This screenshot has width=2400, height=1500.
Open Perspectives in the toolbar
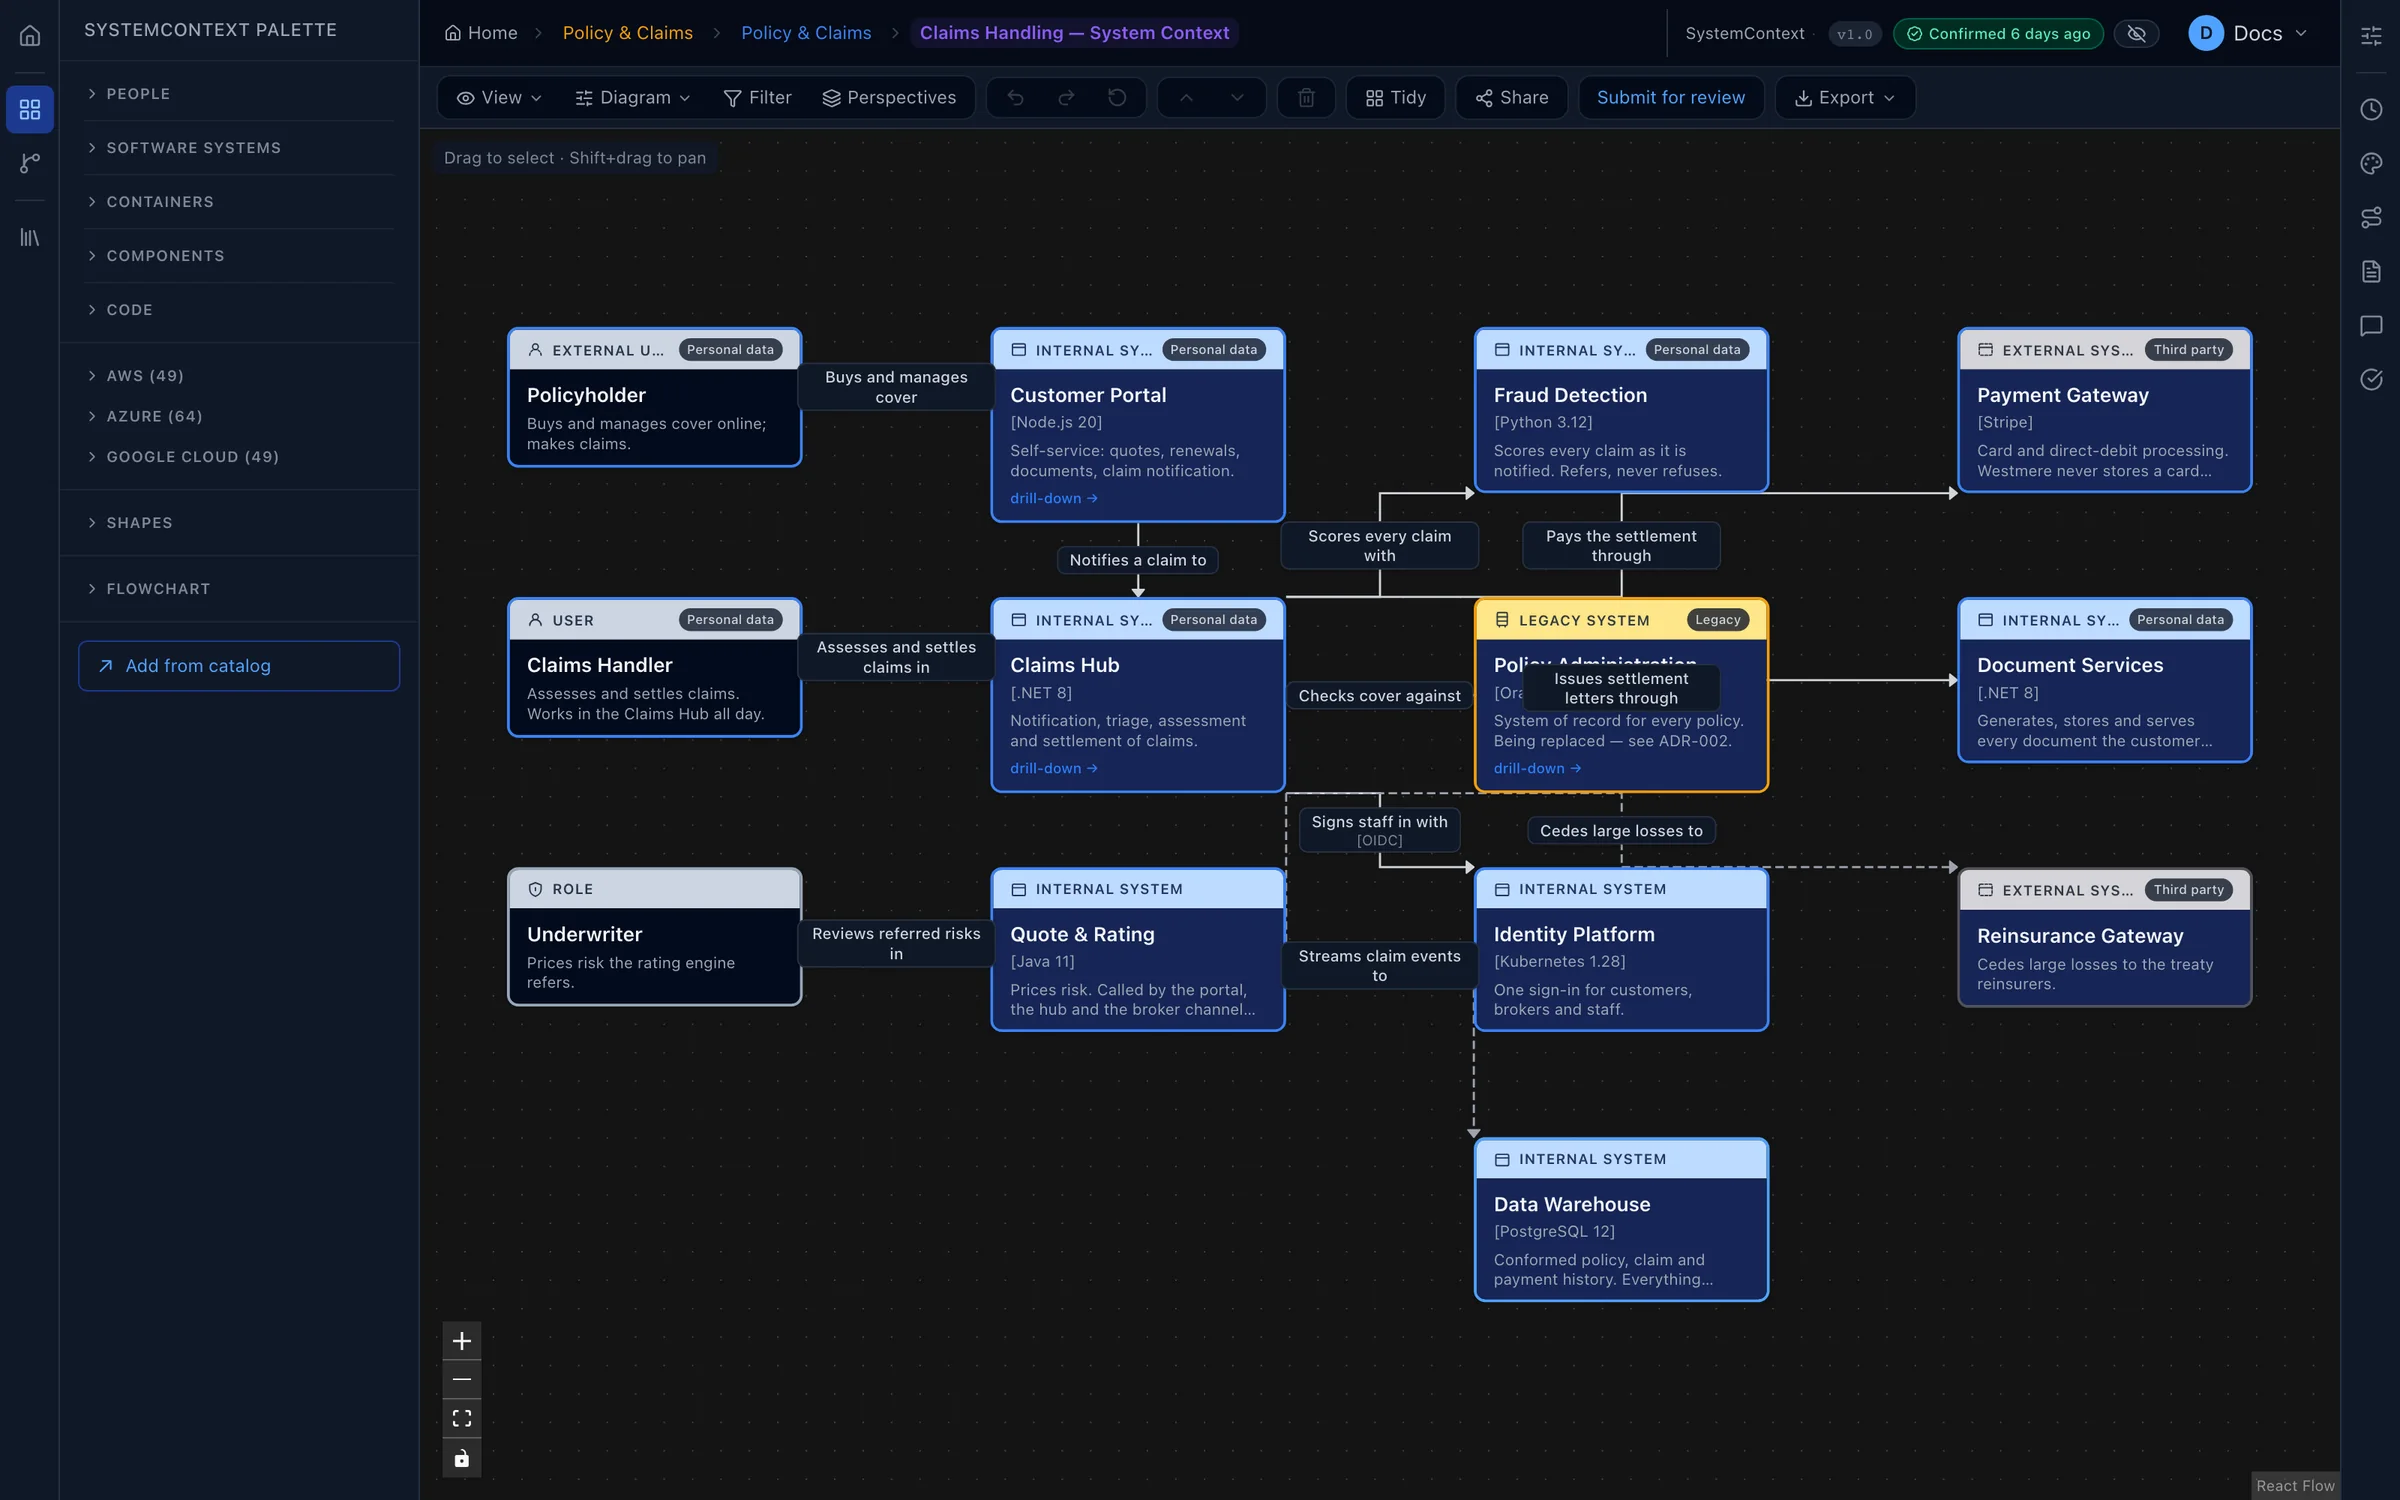point(889,98)
